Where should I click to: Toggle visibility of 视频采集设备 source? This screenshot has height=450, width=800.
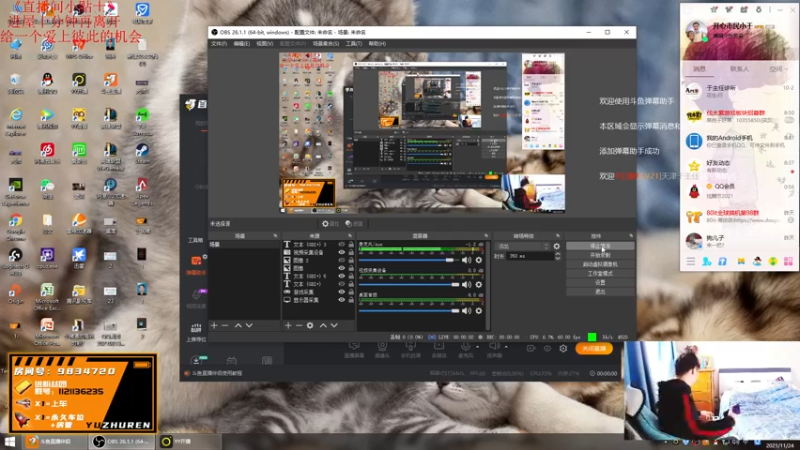[341, 252]
